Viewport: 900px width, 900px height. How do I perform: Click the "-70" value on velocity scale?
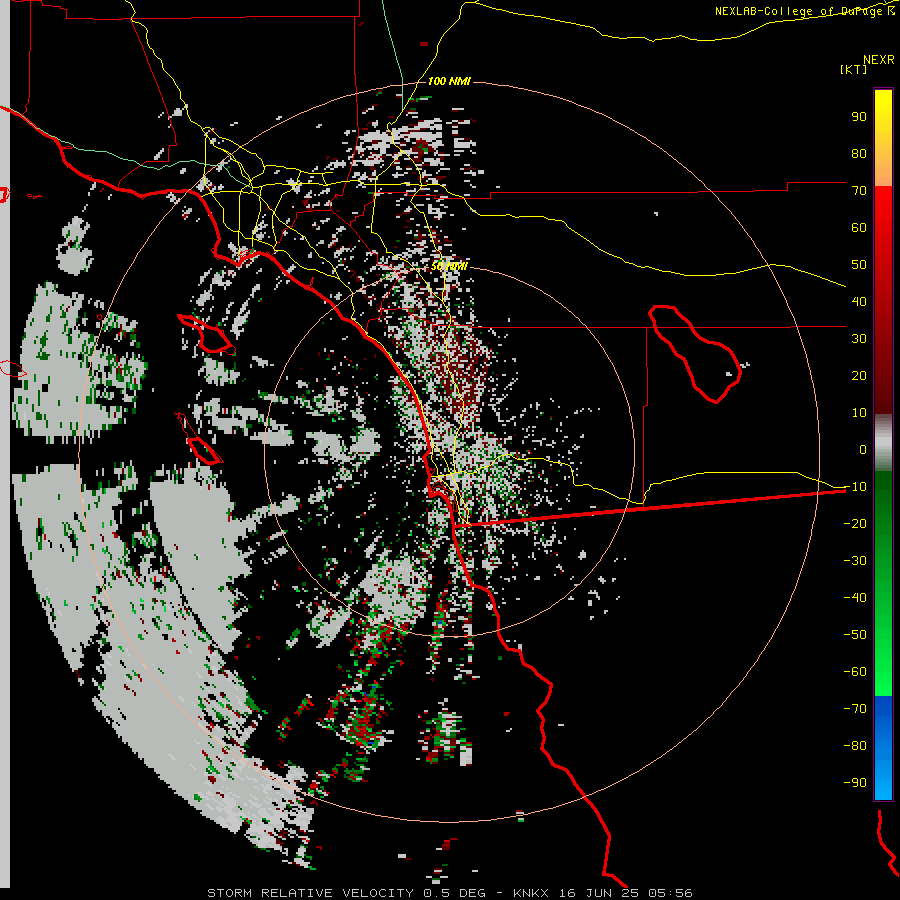[855, 709]
